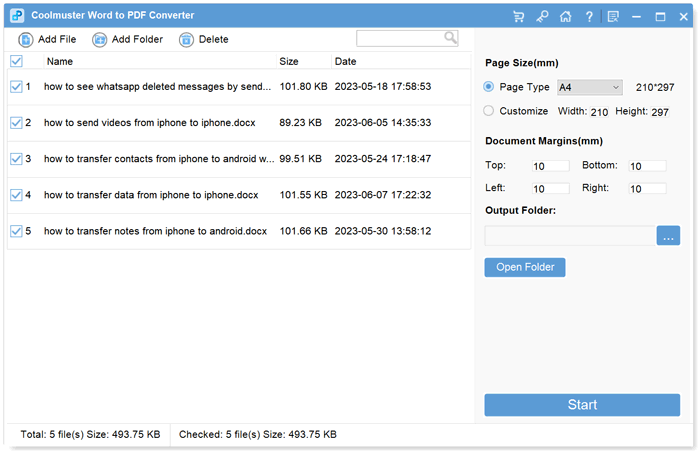Click the 2023-06-07 17:22:32 date cell
Image resolution: width=700 pixels, height=453 pixels.
pyautogui.click(x=383, y=195)
